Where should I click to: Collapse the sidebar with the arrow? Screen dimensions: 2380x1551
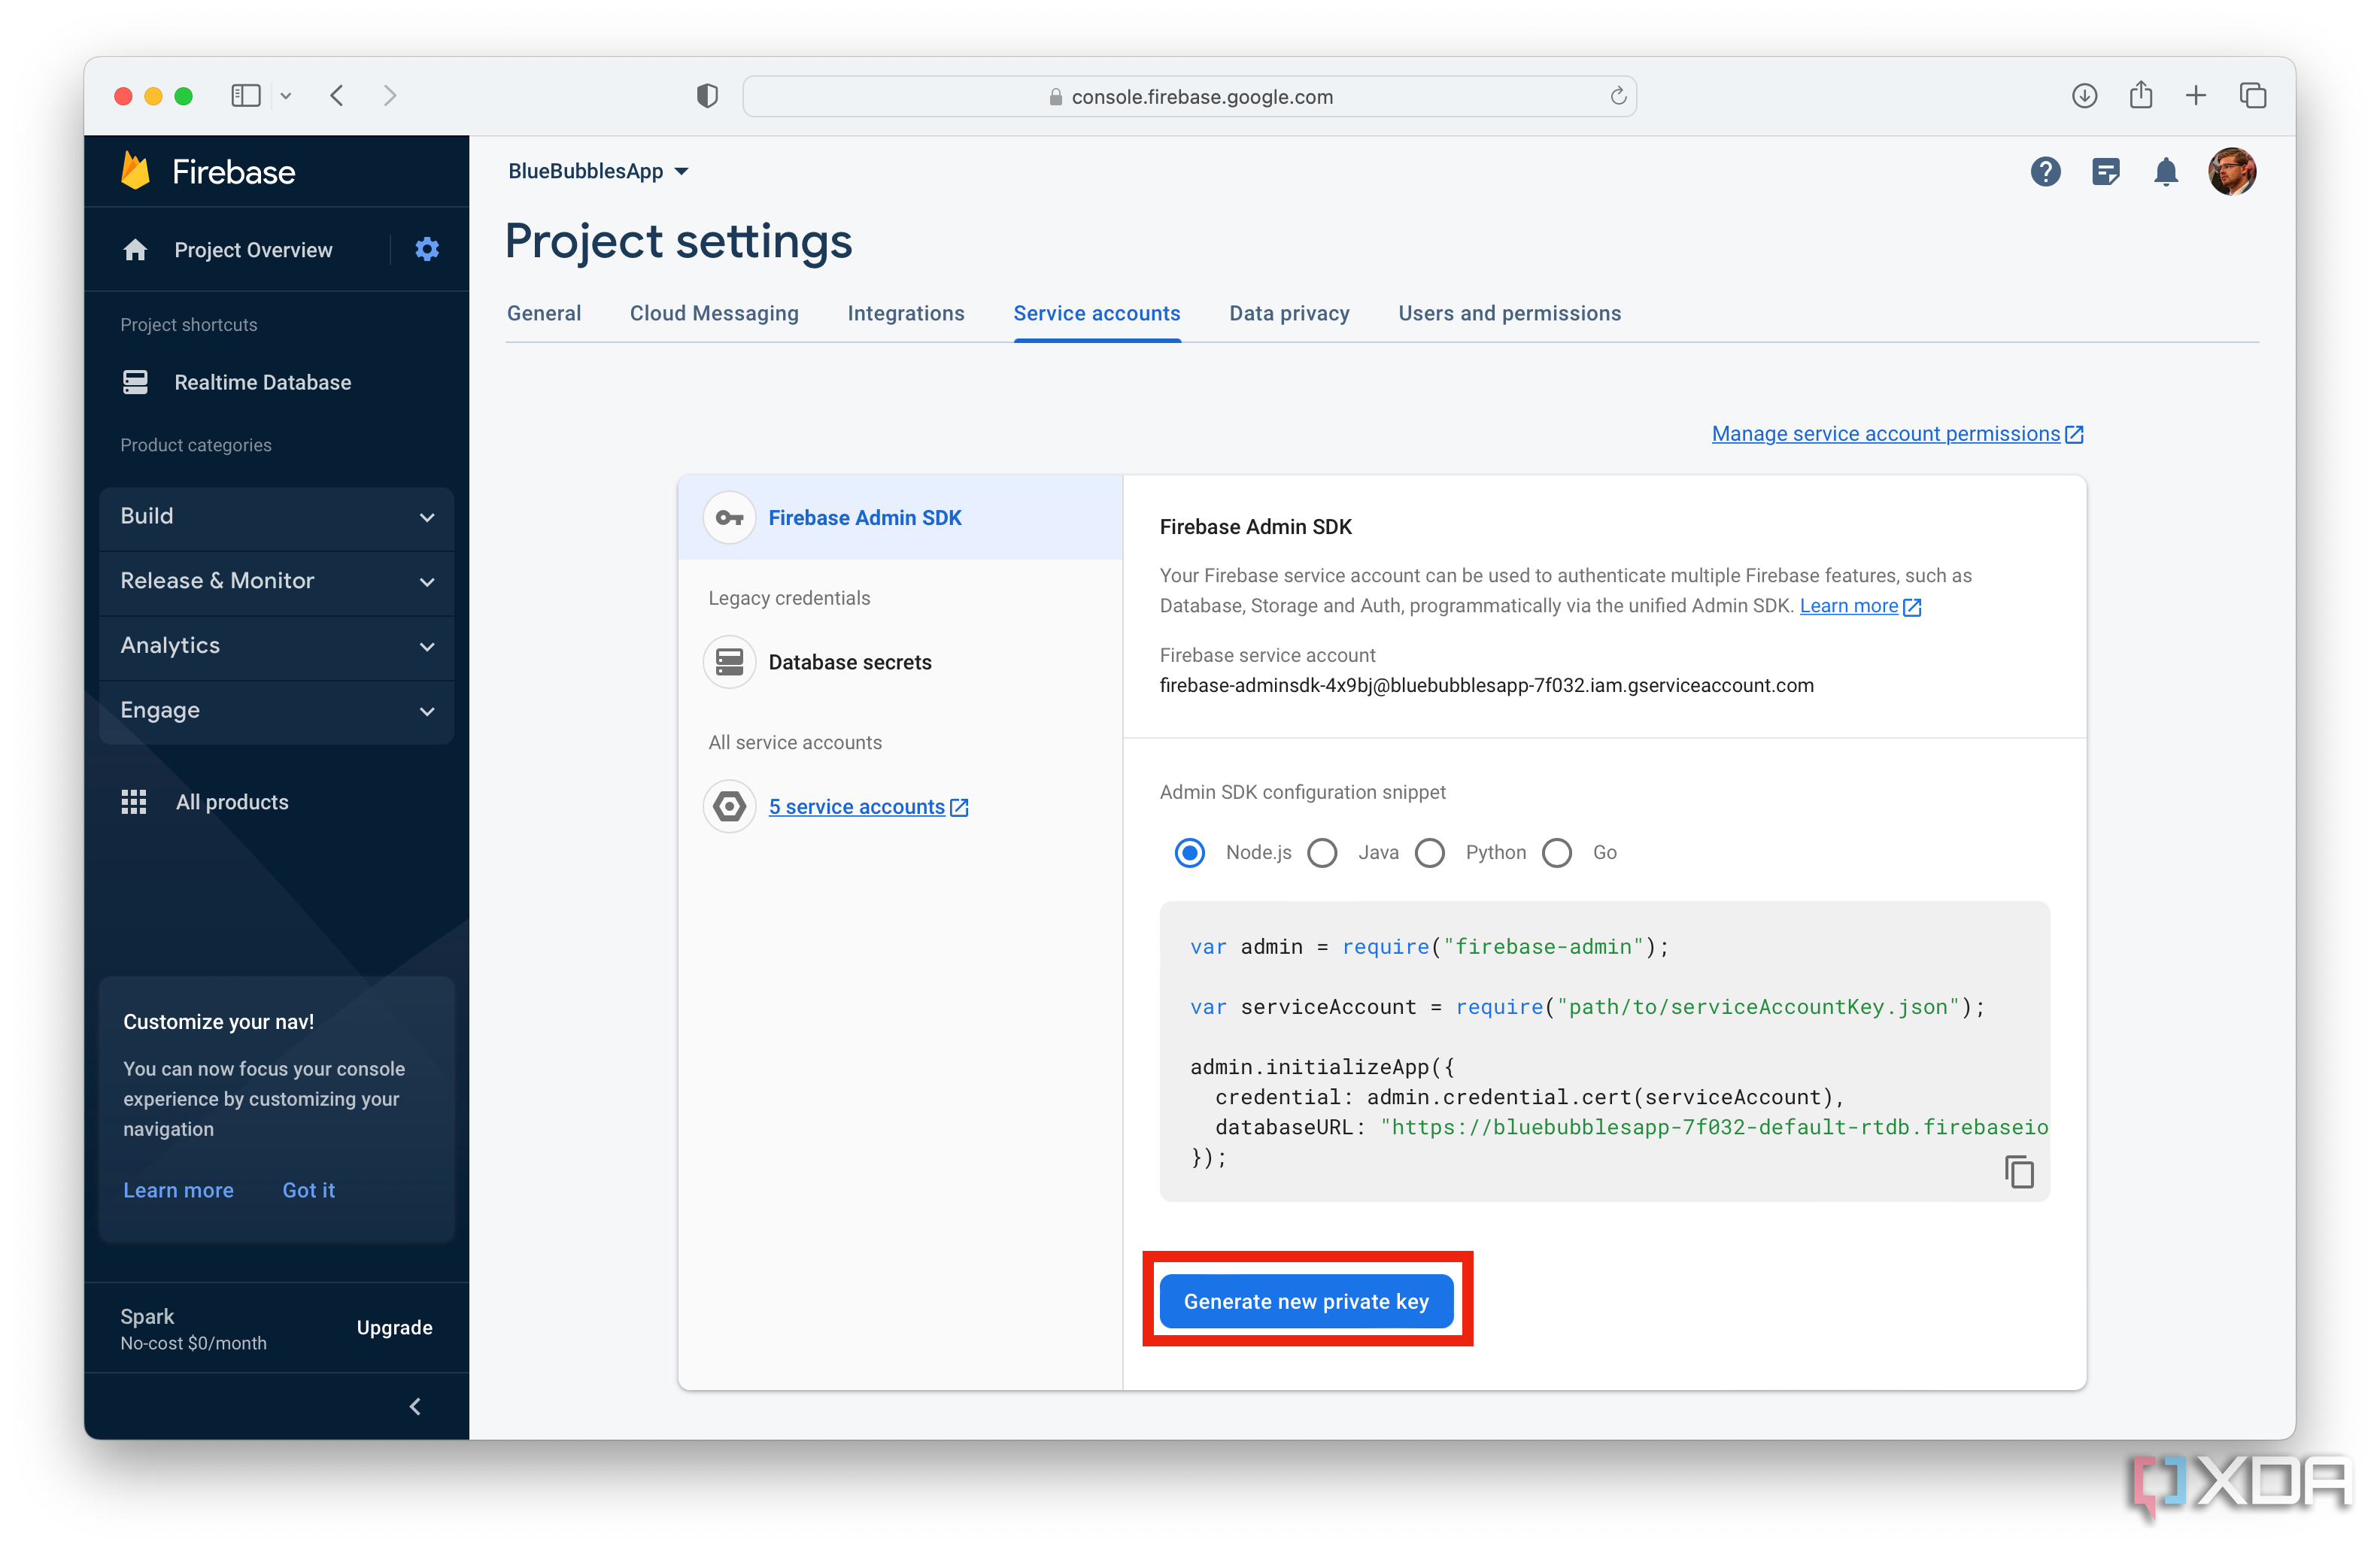coord(416,1406)
